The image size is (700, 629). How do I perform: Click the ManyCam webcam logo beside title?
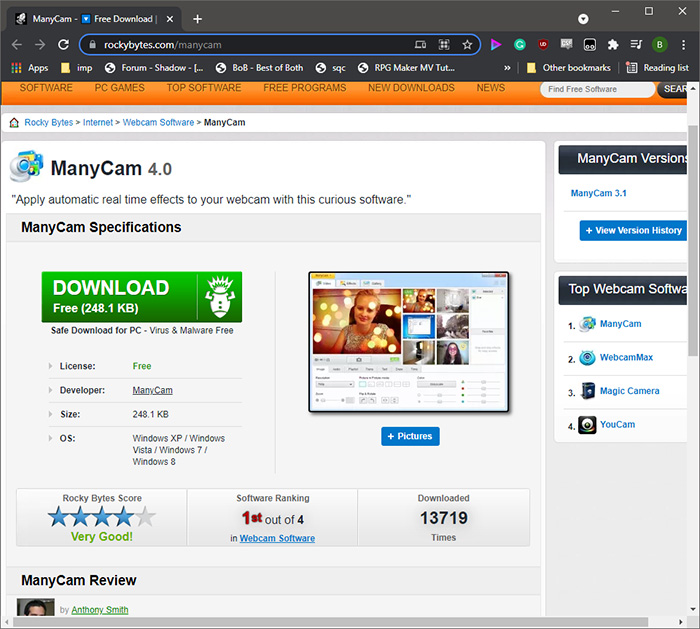27,166
